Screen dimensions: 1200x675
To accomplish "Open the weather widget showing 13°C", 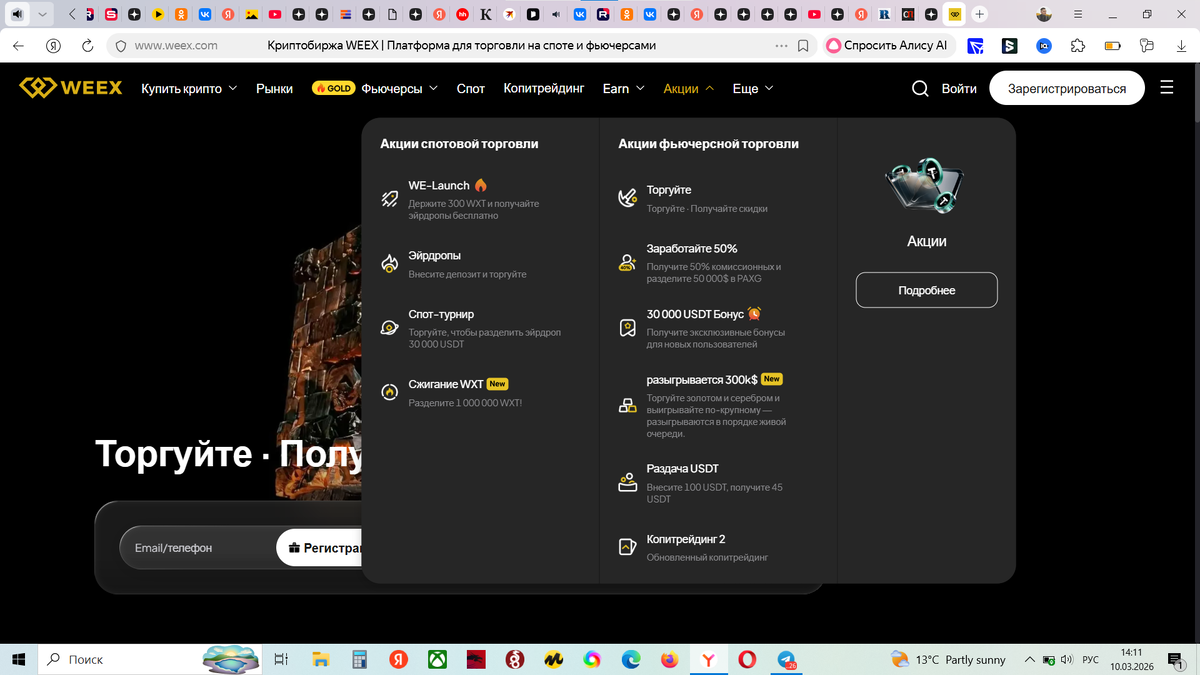I will [x=947, y=660].
